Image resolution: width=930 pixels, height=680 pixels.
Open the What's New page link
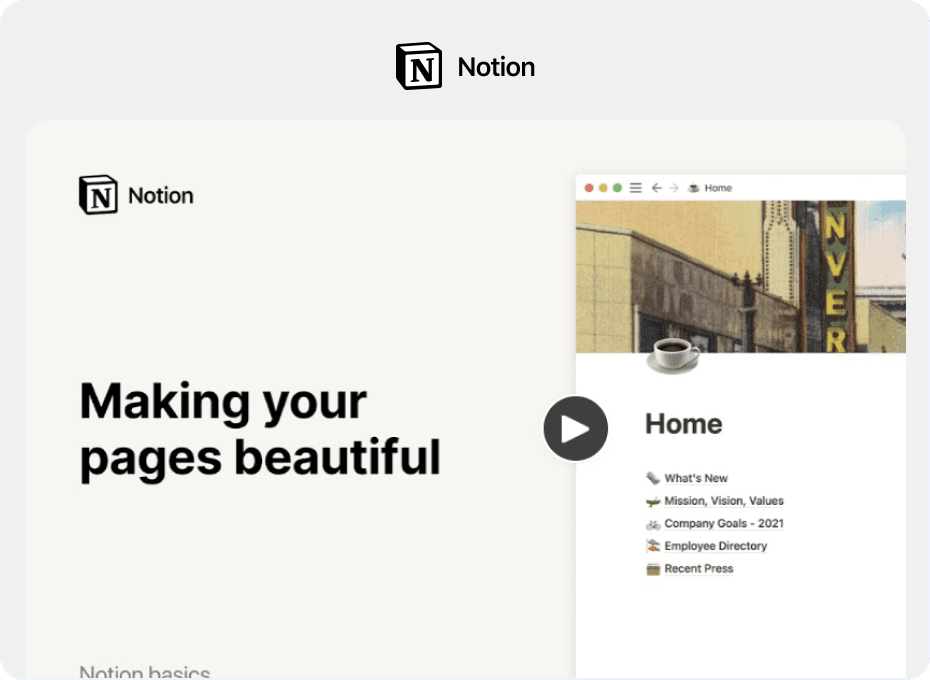click(x=696, y=478)
